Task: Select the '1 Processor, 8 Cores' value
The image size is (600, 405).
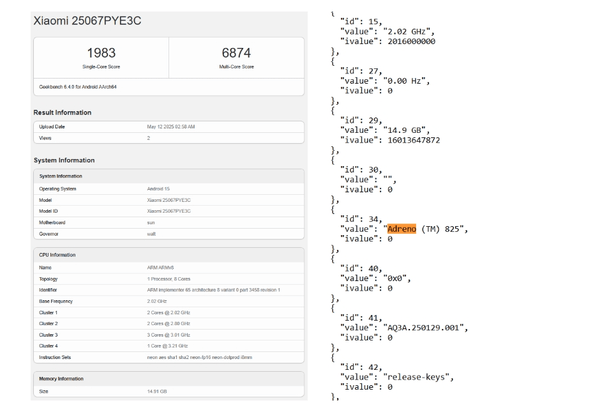Action: tap(169, 279)
